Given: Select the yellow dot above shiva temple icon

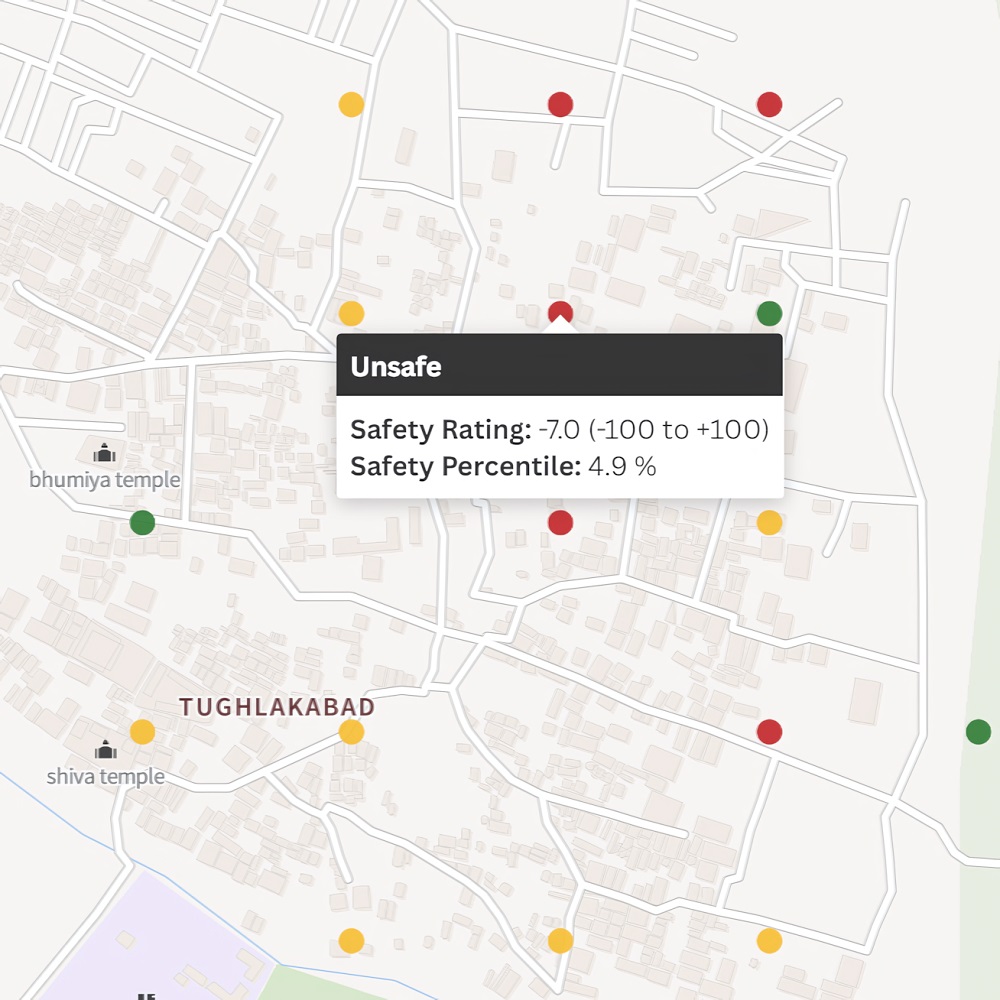Looking at the screenshot, I should tap(142, 732).
